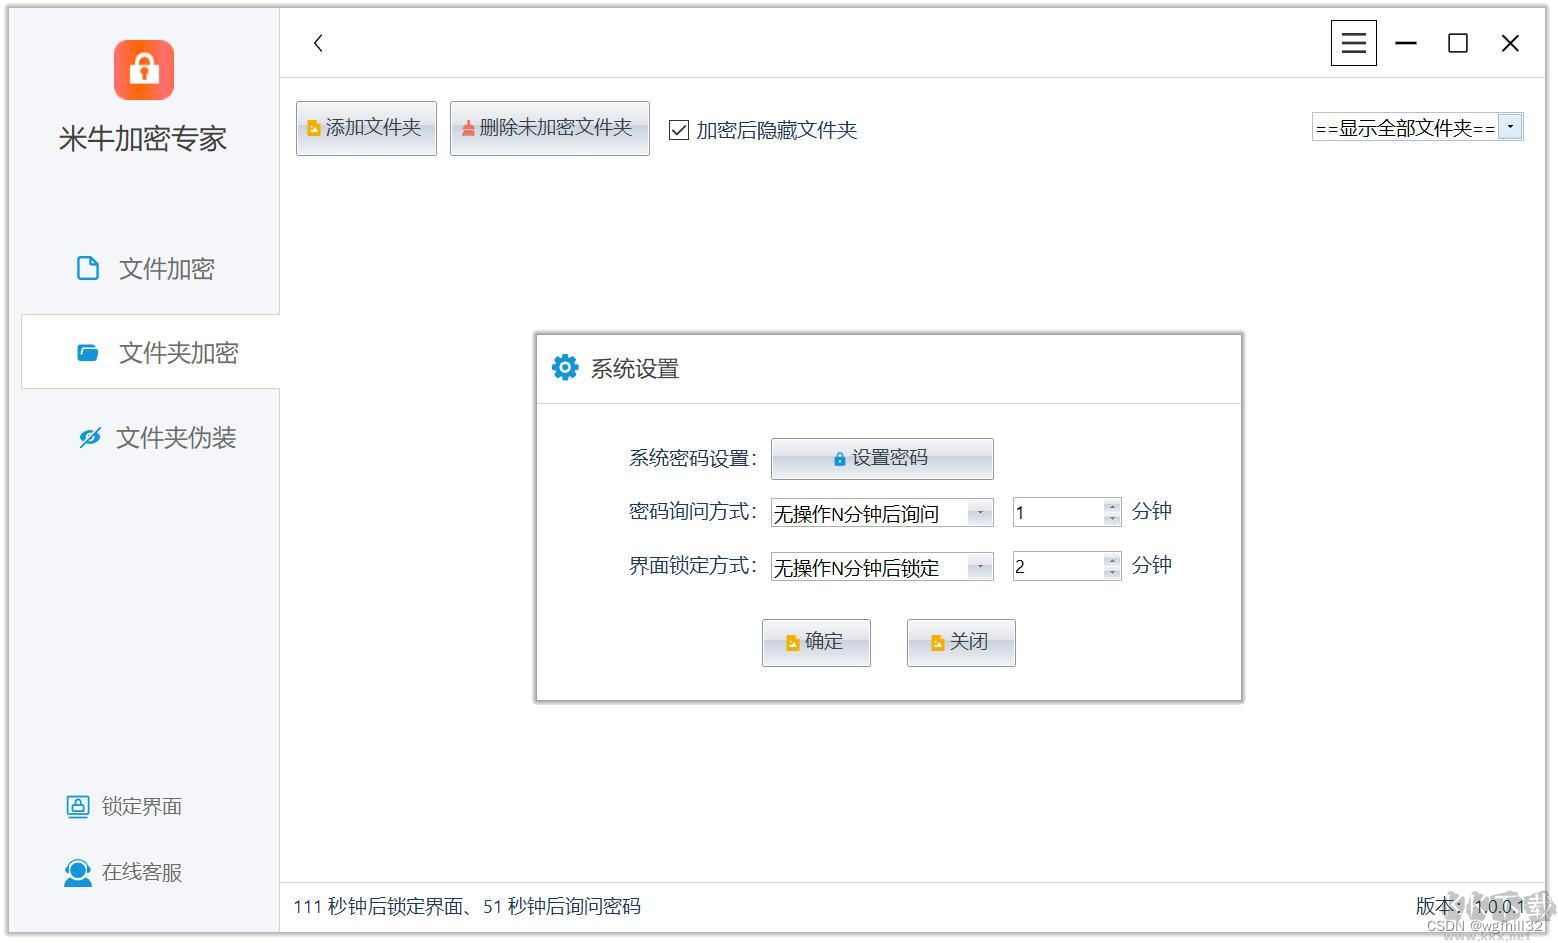The image size is (1558, 943).
Task: Select the 文件加密 sidebar icon
Action: point(88,268)
